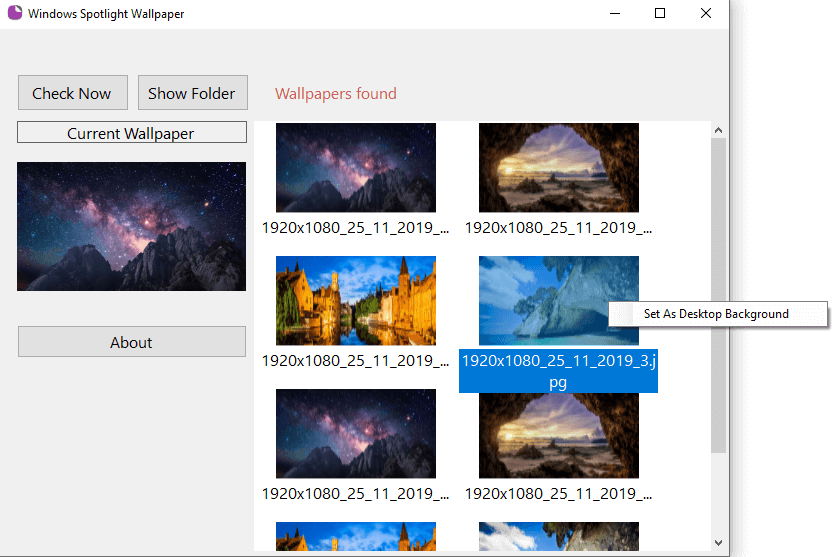This screenshot has height=557, width=836.
Task: Open the About button
Action: coord(132,342)
